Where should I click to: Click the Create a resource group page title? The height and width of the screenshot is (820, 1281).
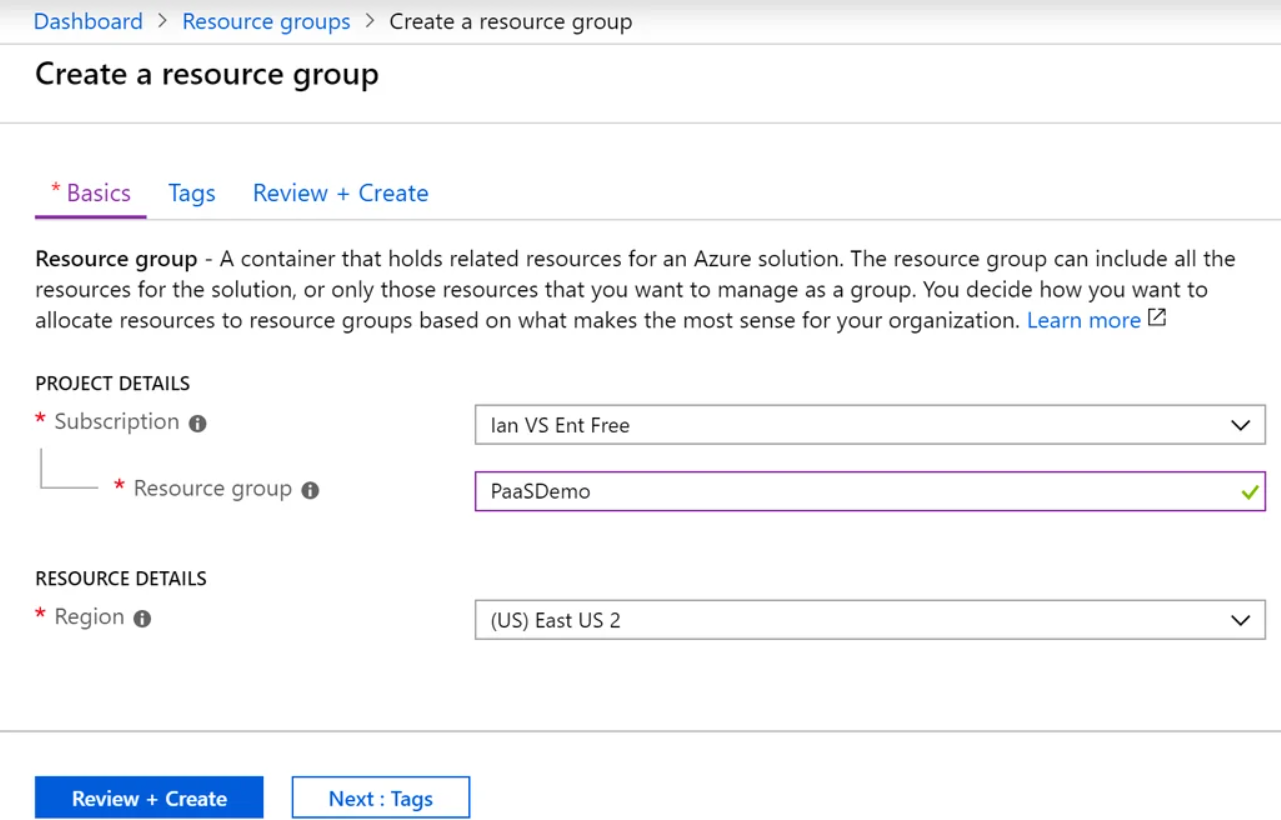(207, 74)
